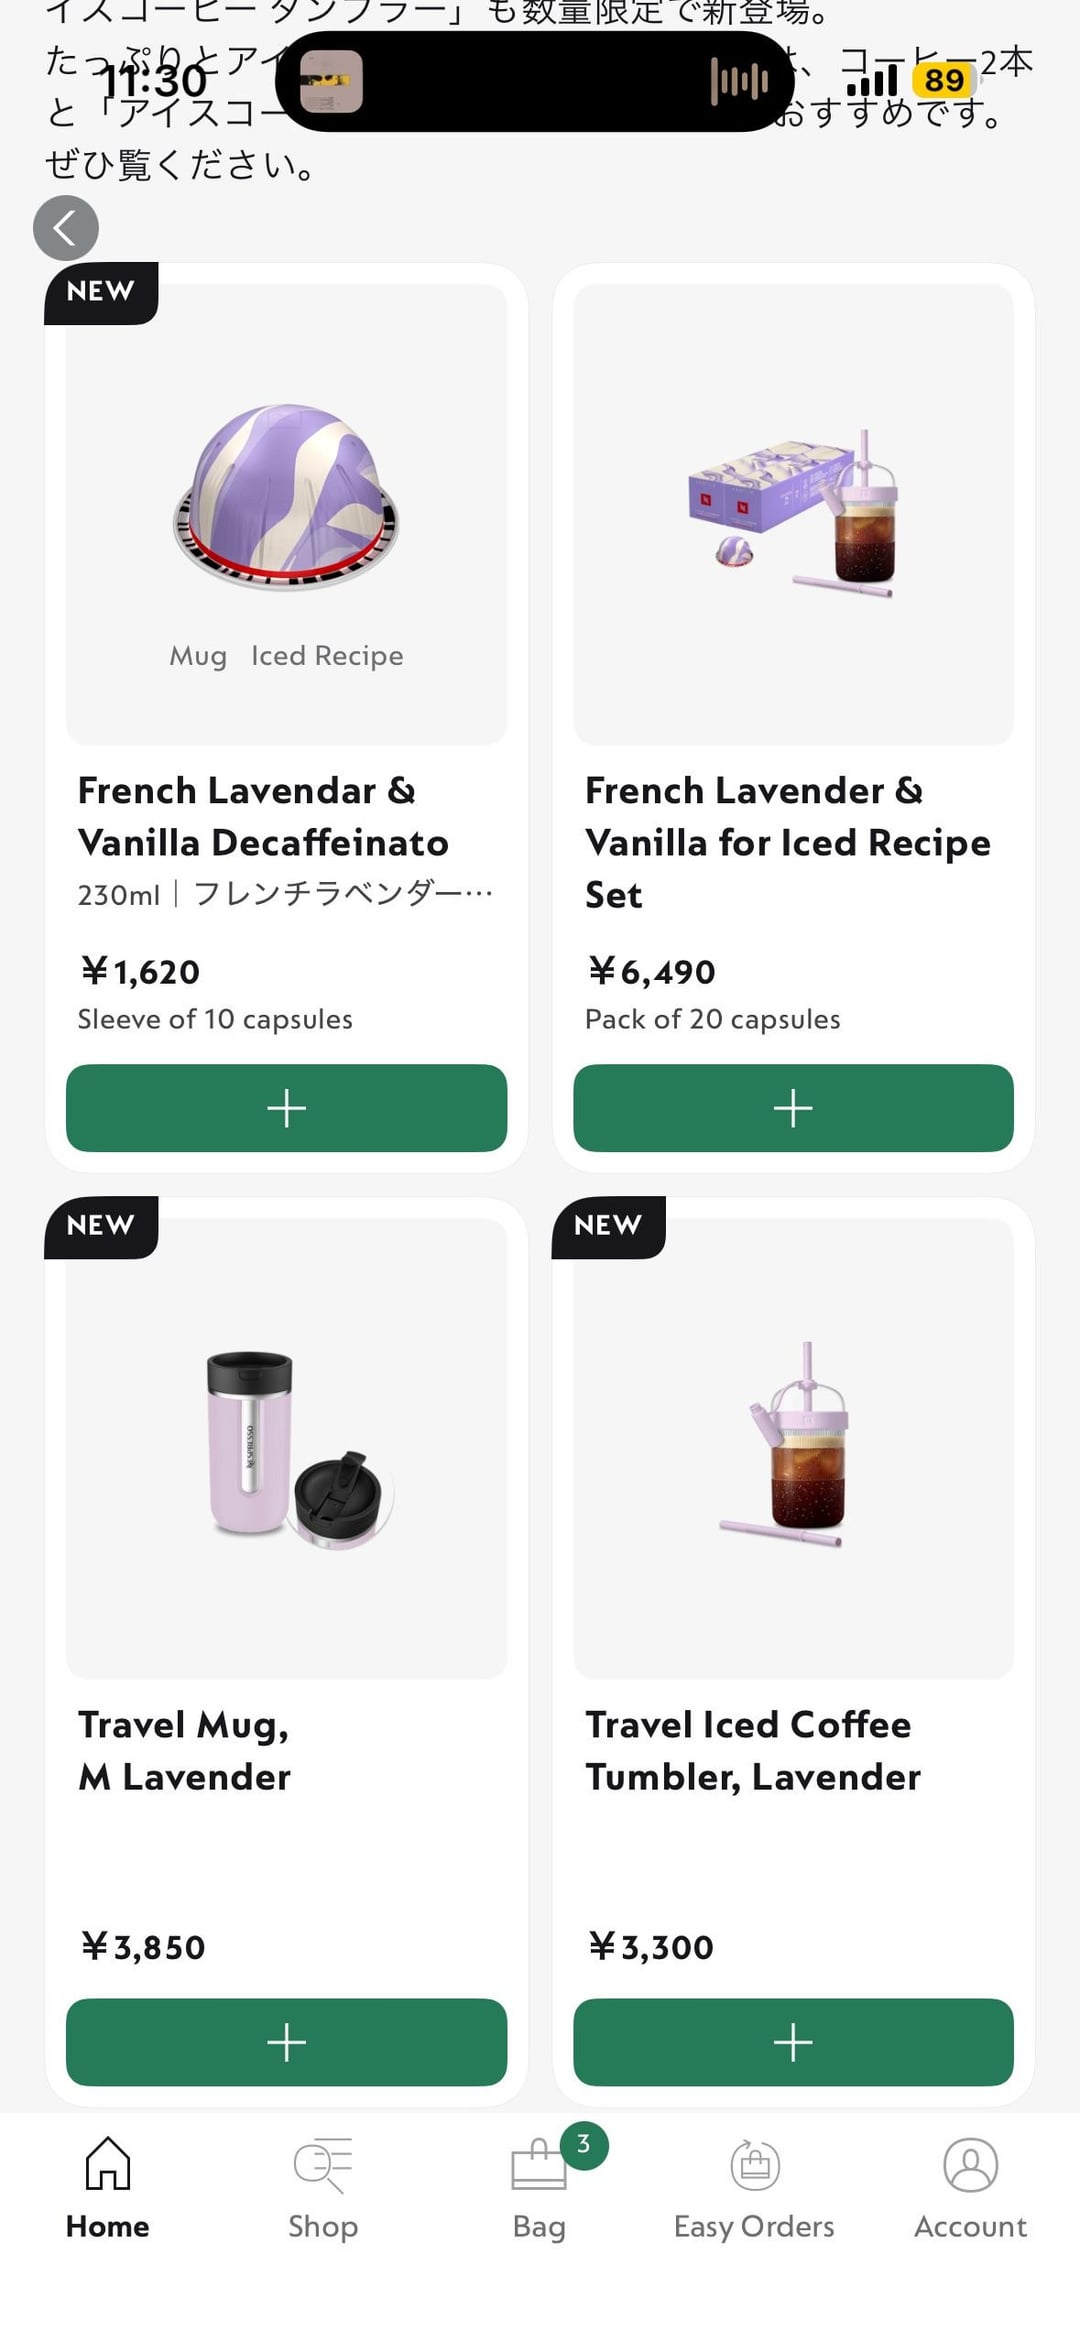Open Travel Iced Coffee Tumbler, Lavender title
1080x2341 pixels.
pos(752,1750)
